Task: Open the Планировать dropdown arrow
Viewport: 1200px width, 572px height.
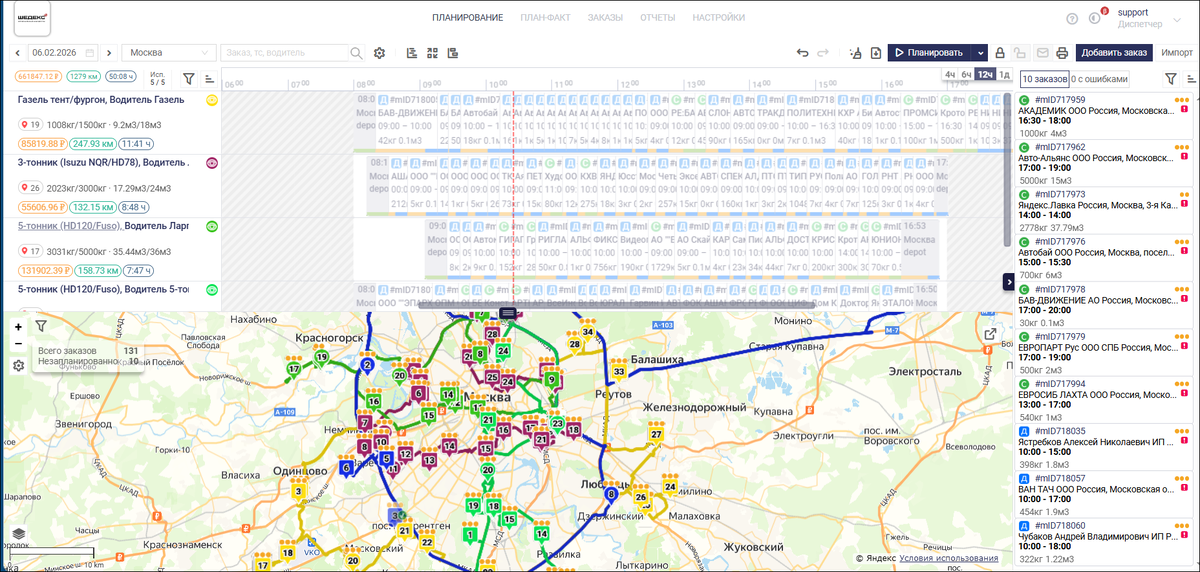Action: pyautogui.click(x=981, y=53)
